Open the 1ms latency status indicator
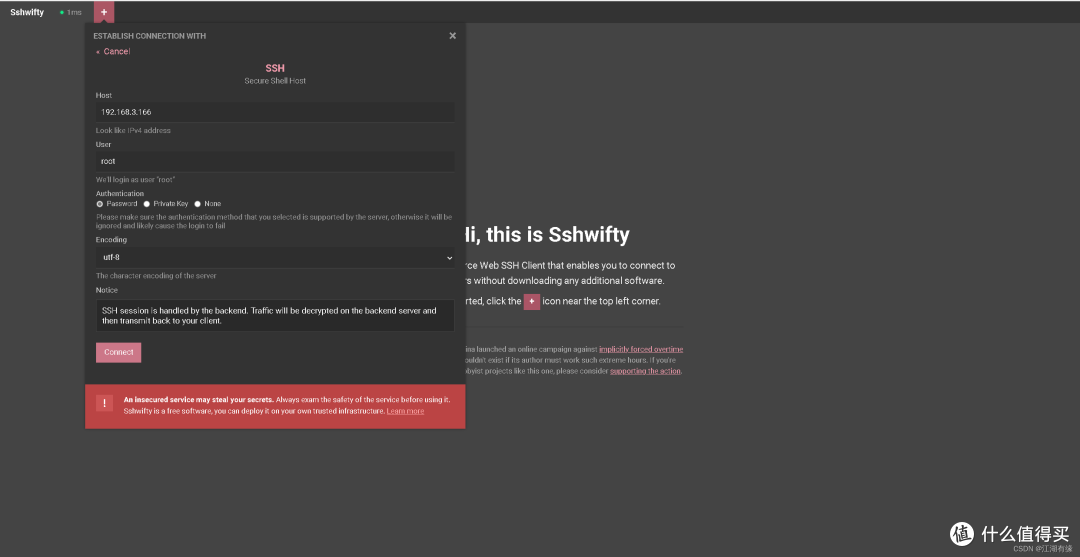1080x557 pixels. (x=70, y=12)
